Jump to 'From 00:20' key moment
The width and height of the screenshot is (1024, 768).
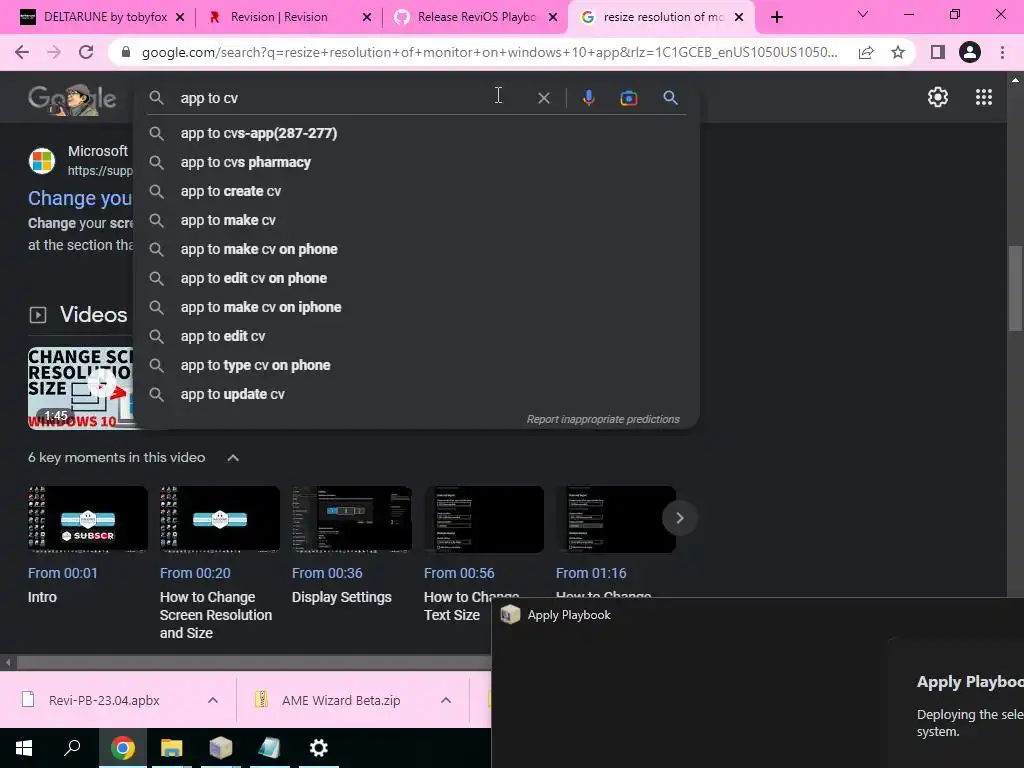[195, 573]
